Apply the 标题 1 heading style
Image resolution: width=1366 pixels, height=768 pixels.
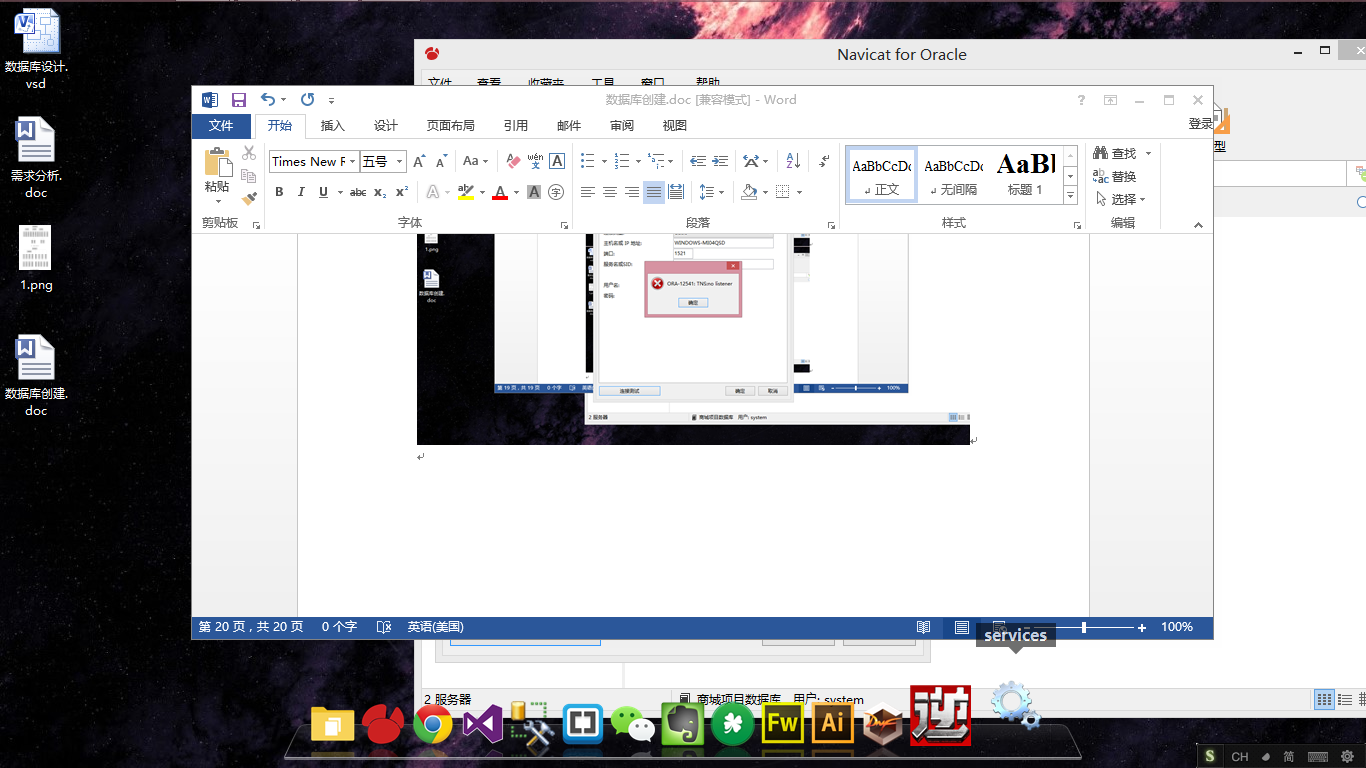click(1026, 175)
